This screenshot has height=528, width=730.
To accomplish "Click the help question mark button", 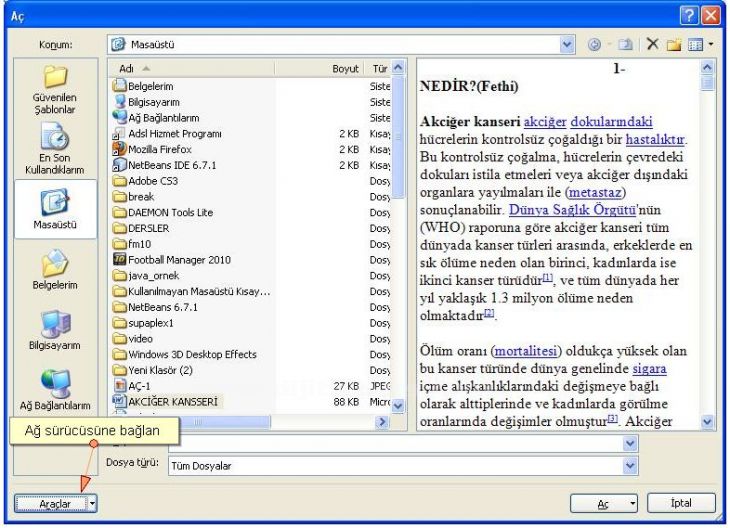I will (689, 15).
